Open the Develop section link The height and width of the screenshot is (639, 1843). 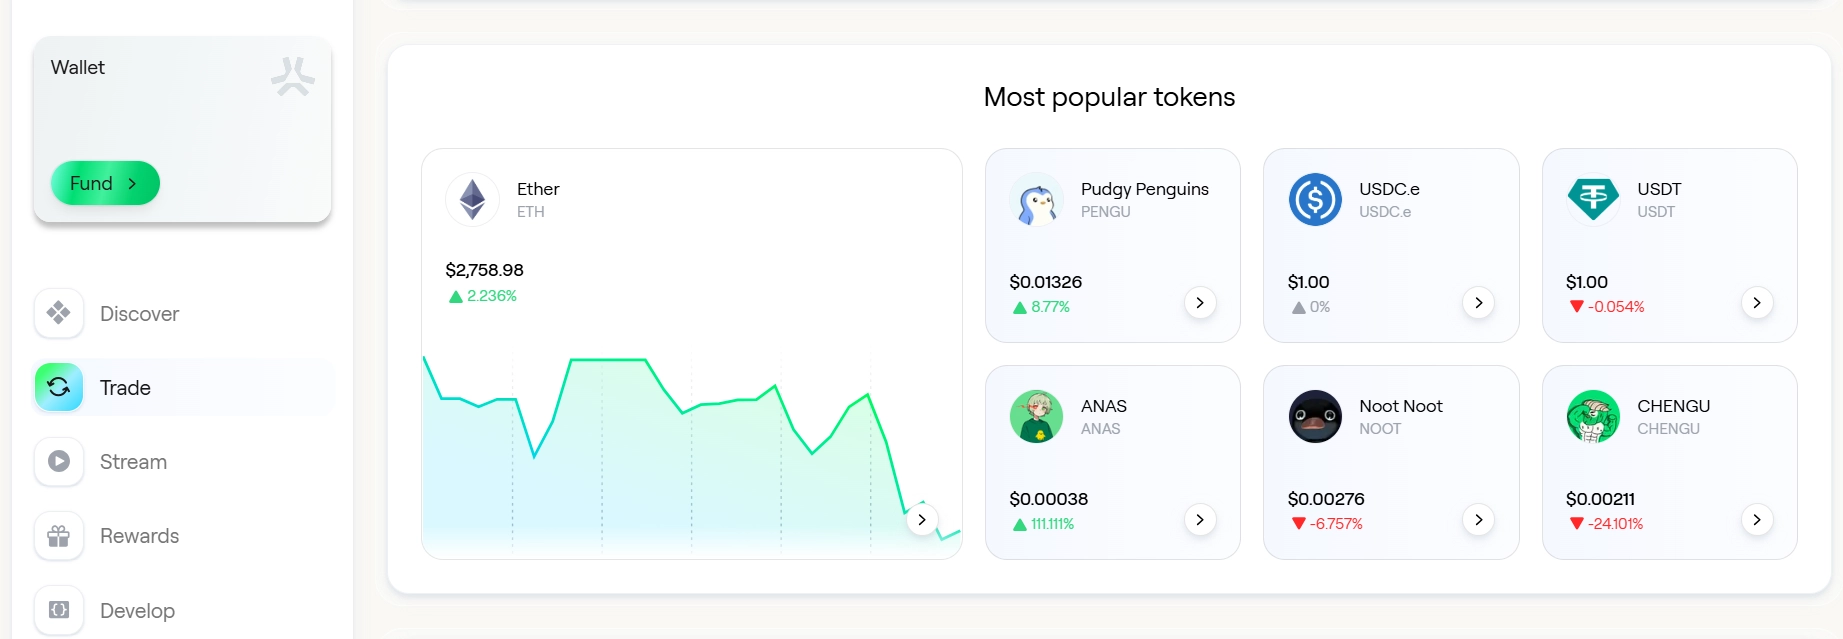[137, 611]
